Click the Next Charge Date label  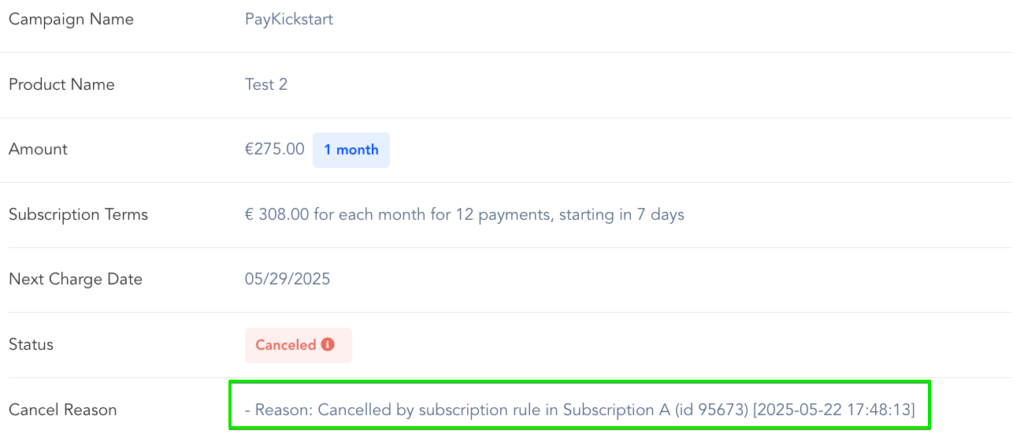coord(75,279)
